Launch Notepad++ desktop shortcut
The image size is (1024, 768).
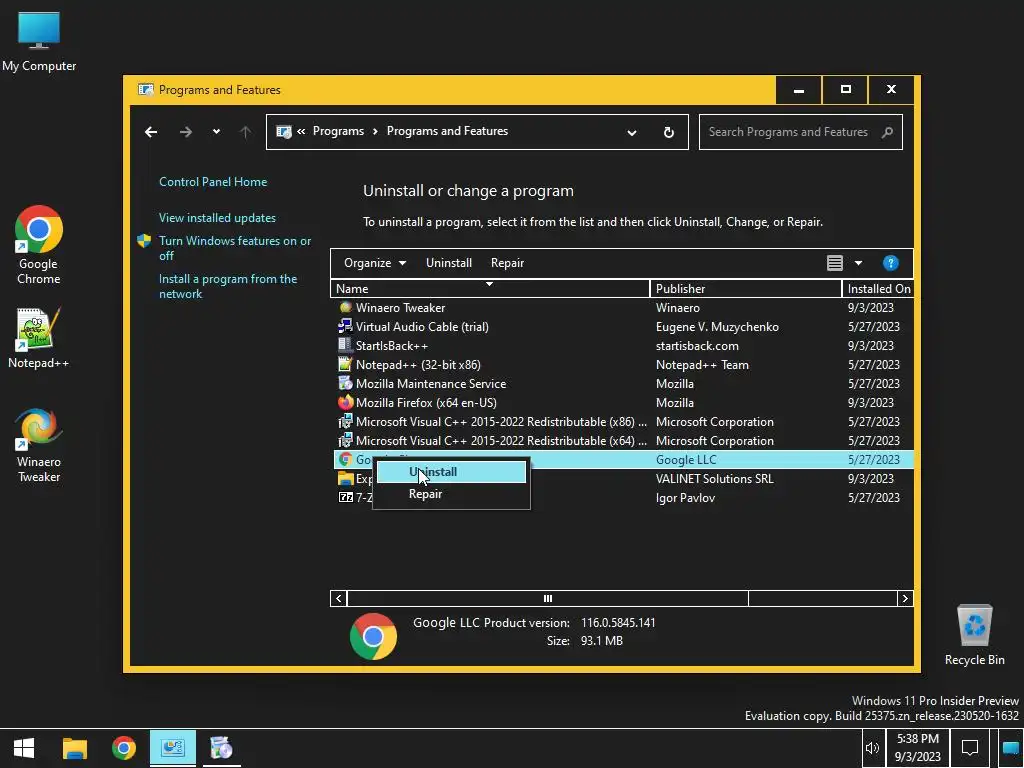coord(39,338)
